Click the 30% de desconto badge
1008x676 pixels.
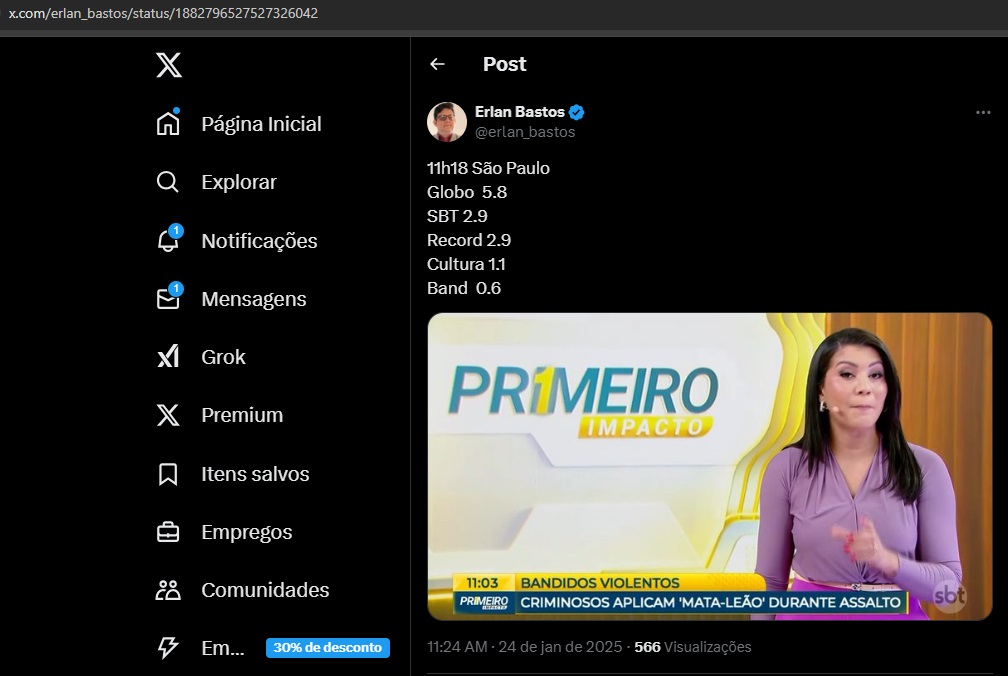[x=328, y=648]
